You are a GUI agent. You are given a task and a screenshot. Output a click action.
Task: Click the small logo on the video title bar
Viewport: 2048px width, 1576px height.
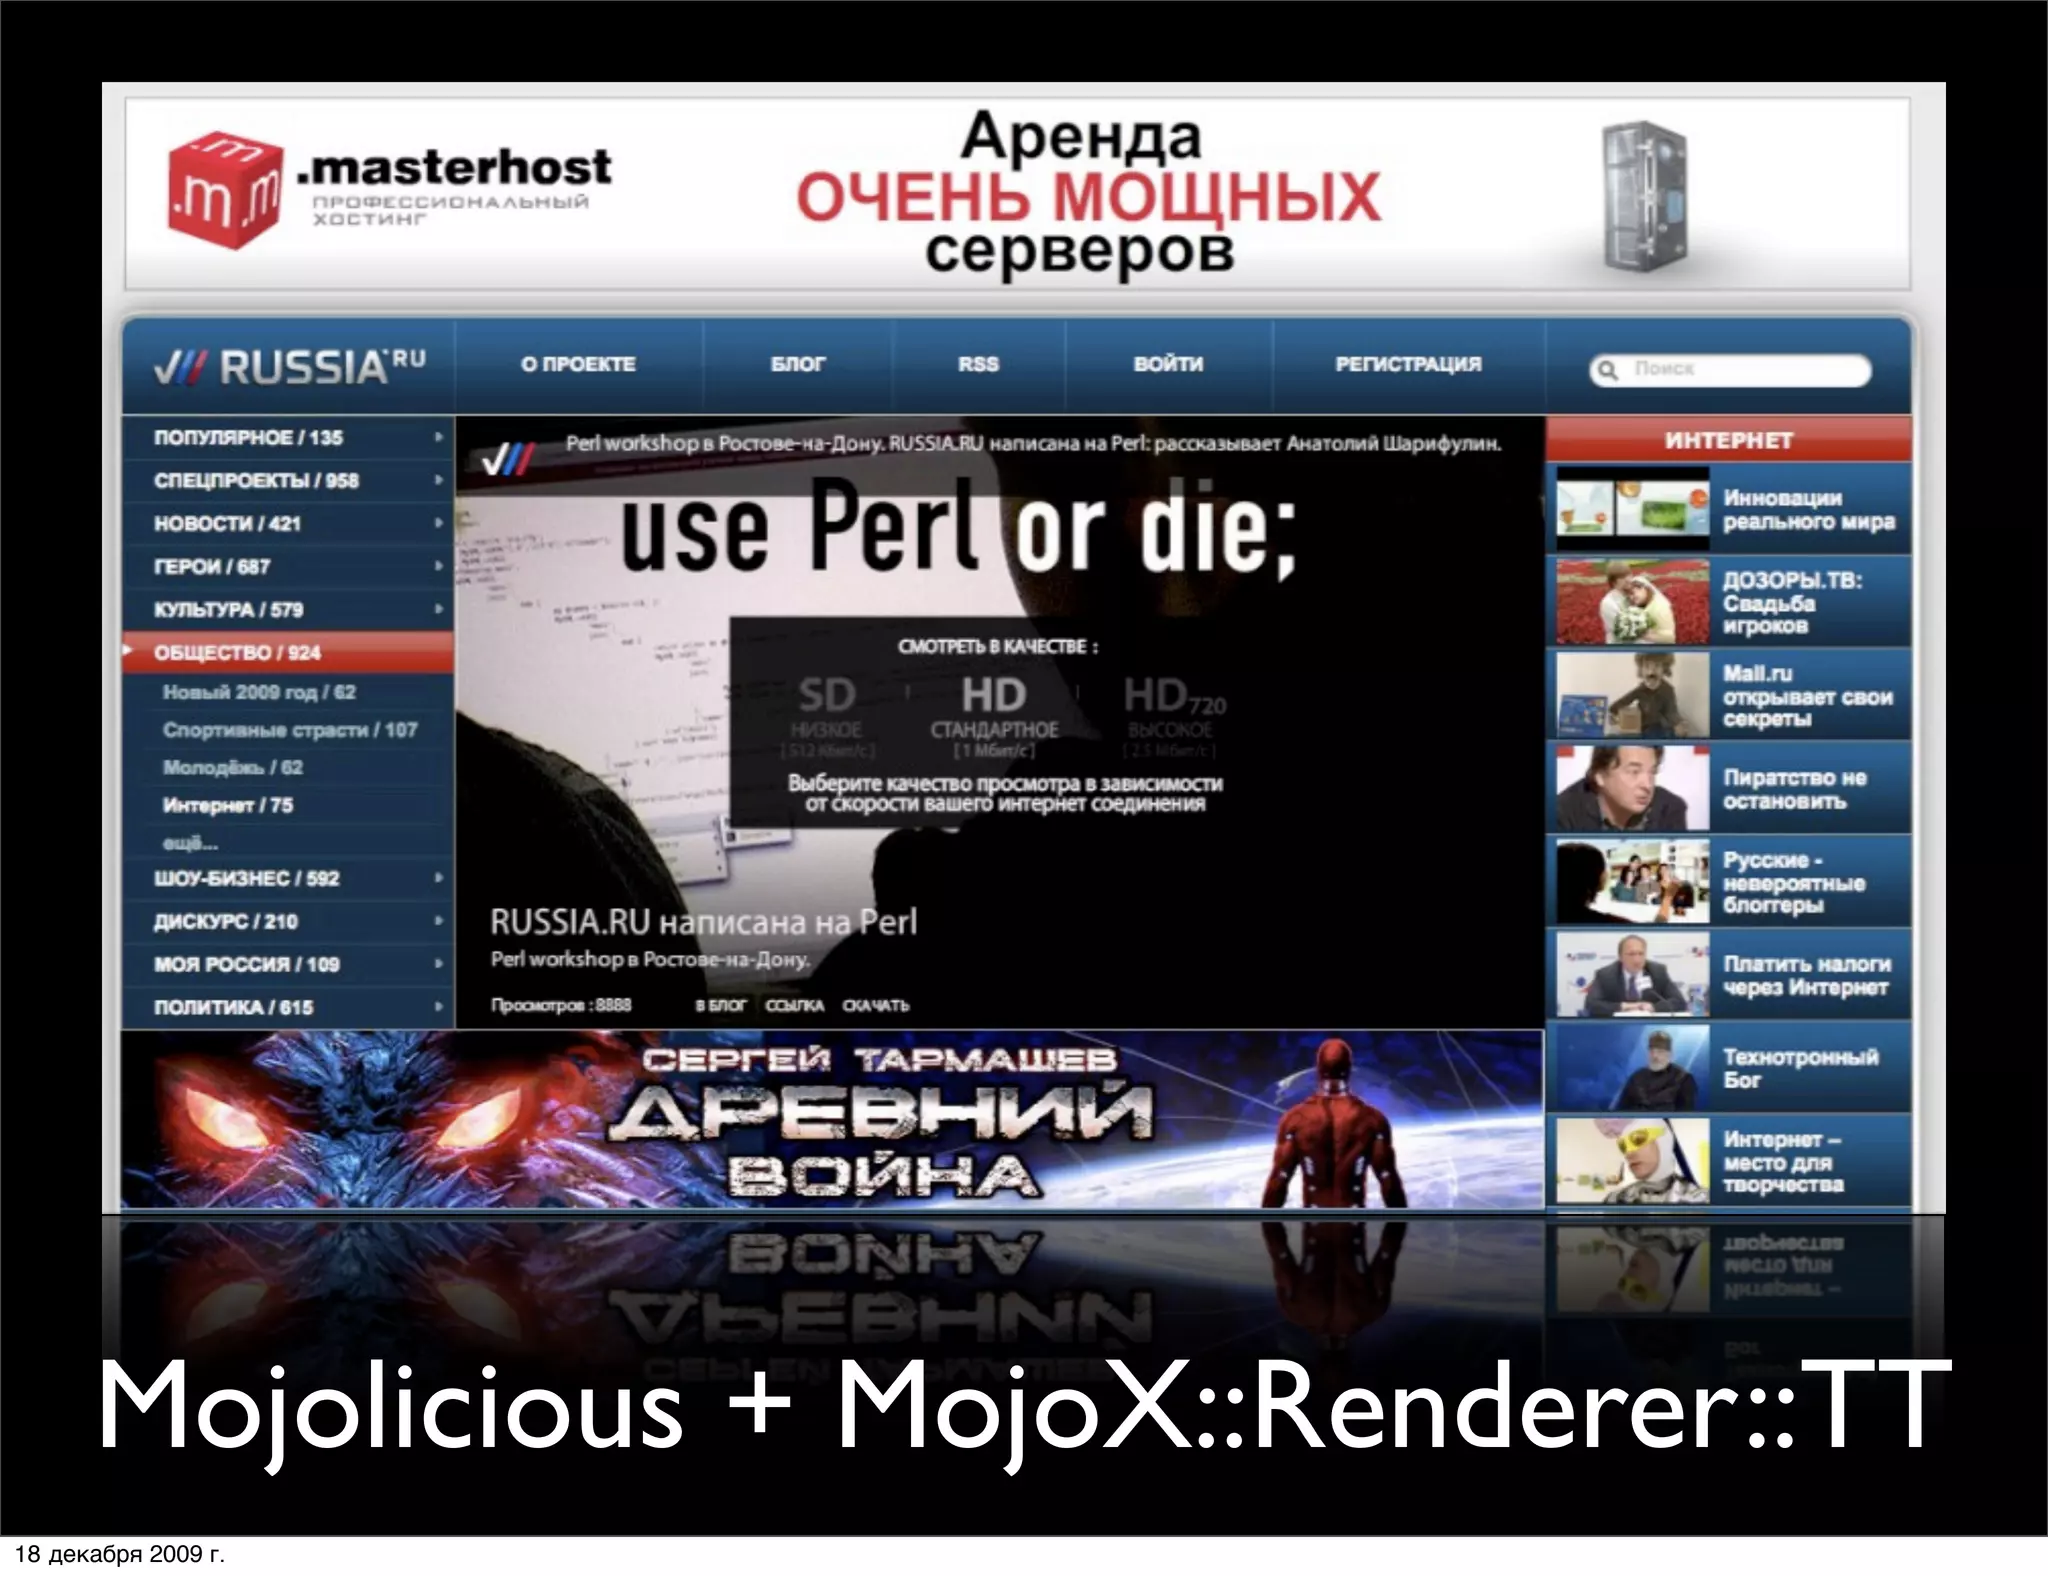[x=508, y=458]
